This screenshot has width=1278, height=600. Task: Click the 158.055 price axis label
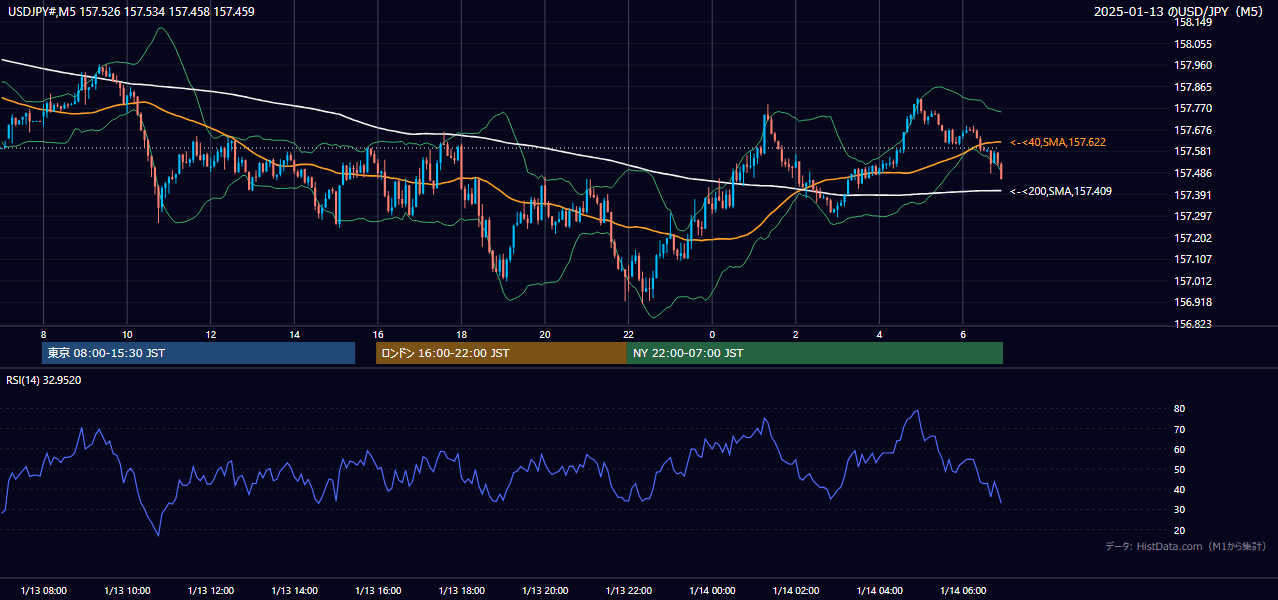1192,44
